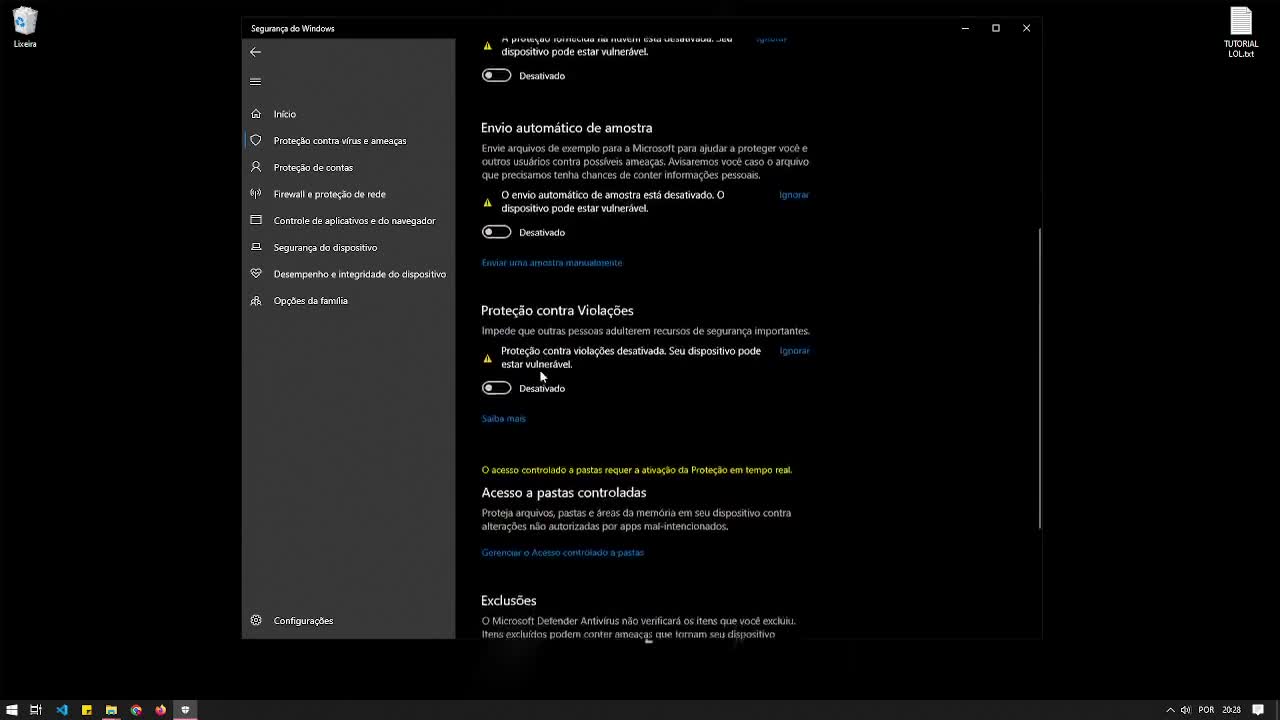Expand the sidebar hamburger menu
Image resolution: width=1280 pixels, height=720 pixels.
(x=256, y=82)
